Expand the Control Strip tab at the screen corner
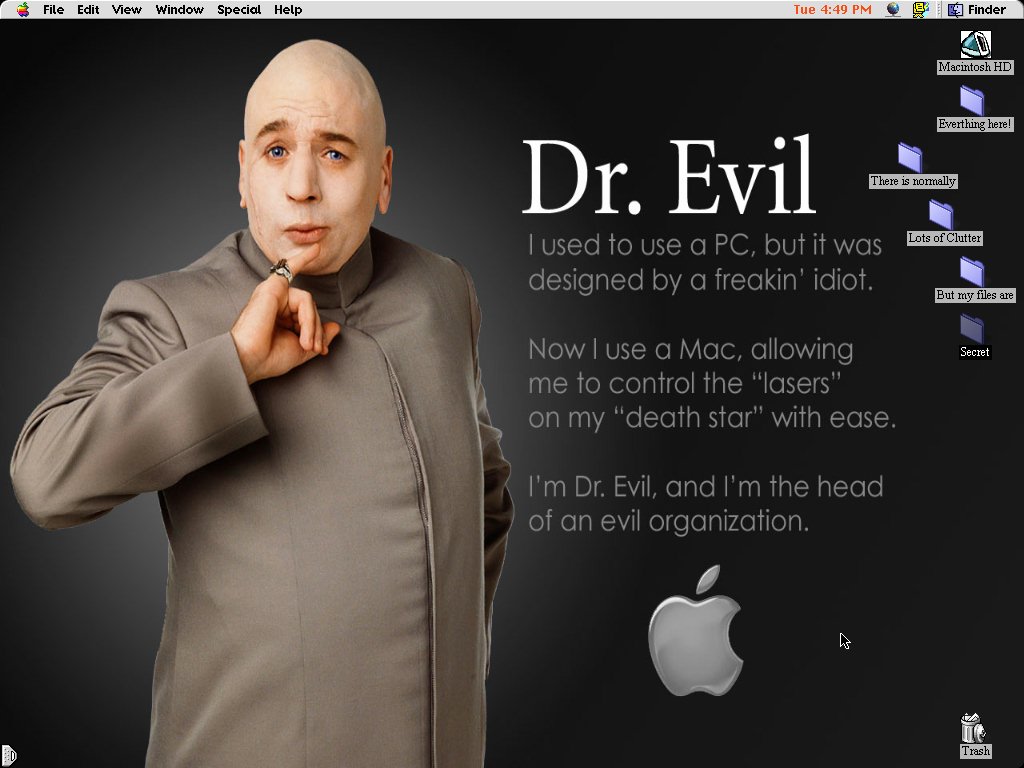The image size is (1024, 768). click(8, 756)
